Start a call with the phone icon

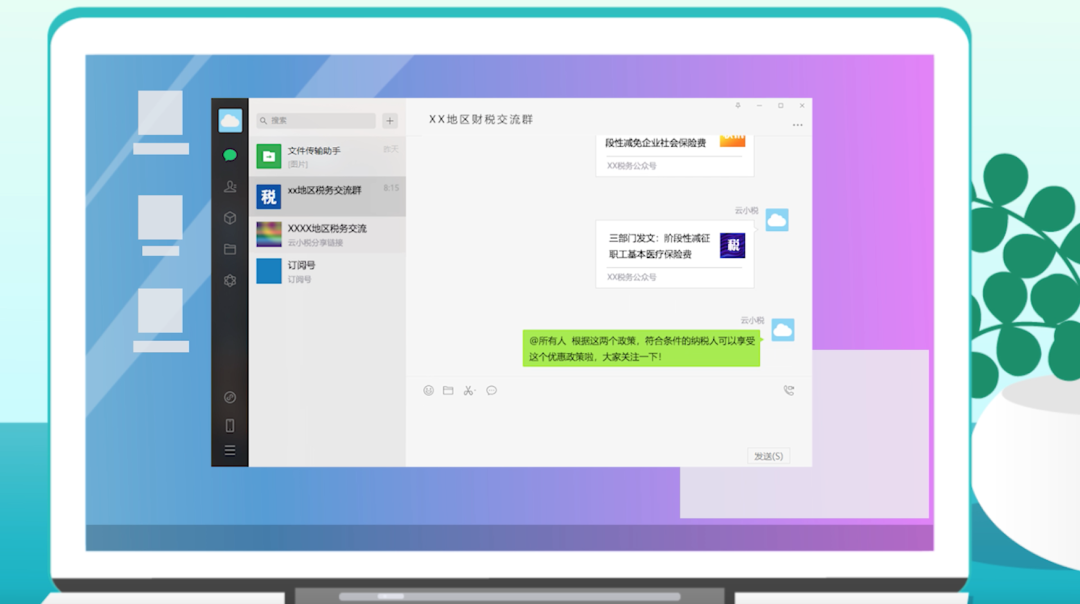click(x=789, y=390)
